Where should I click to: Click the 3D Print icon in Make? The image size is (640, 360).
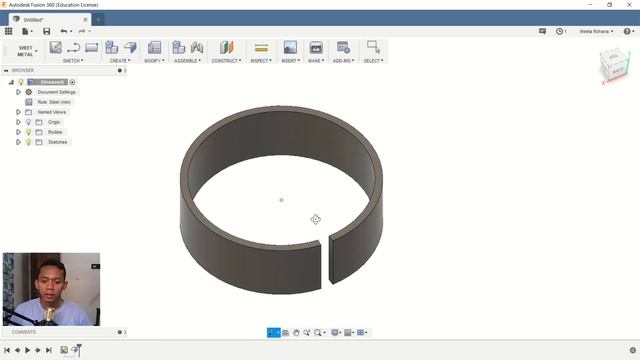click(316, 47)
